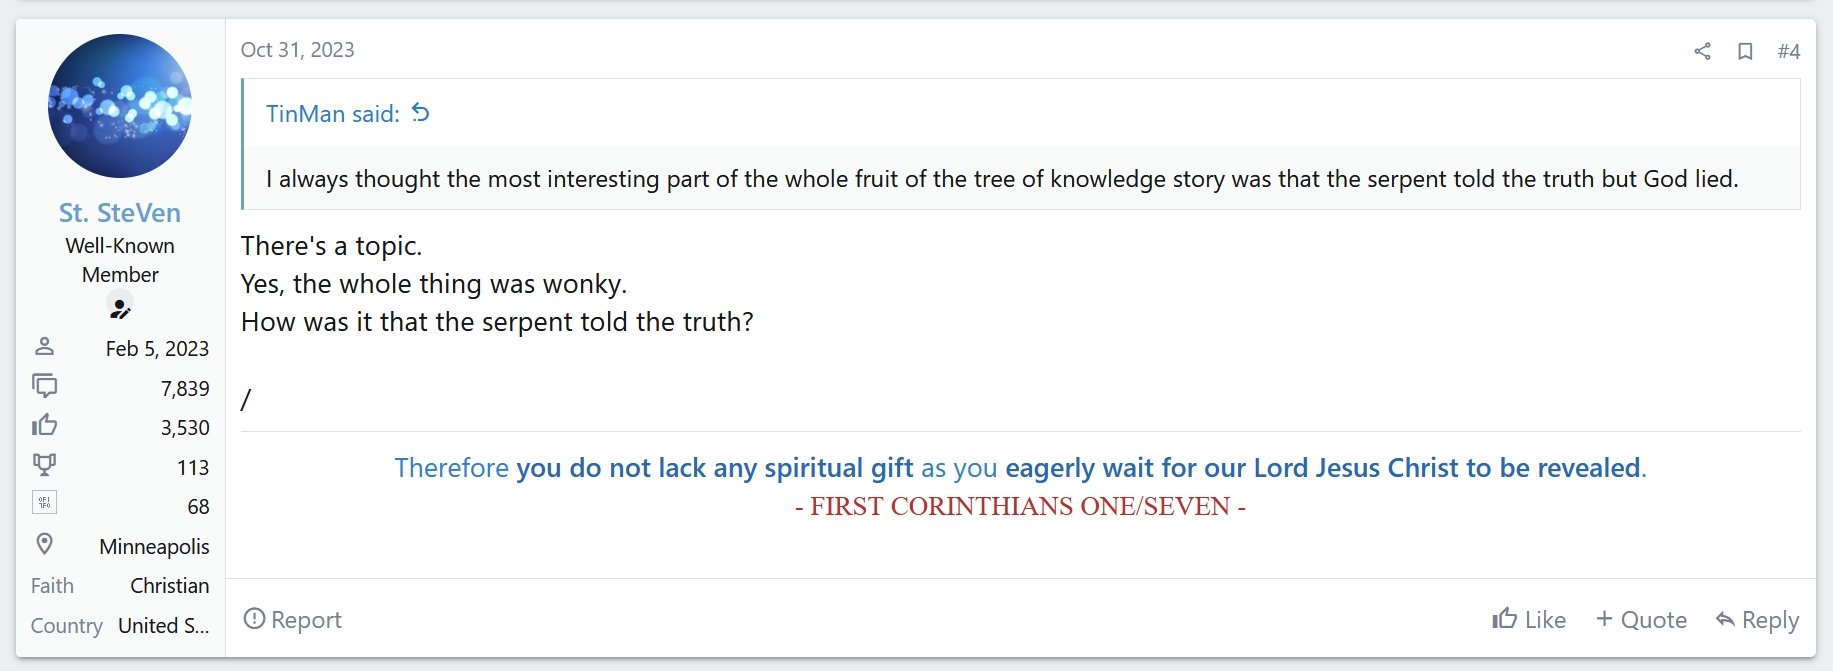Click the joined date person icon
The image size is (1833, 671).
tap(44, 347)
